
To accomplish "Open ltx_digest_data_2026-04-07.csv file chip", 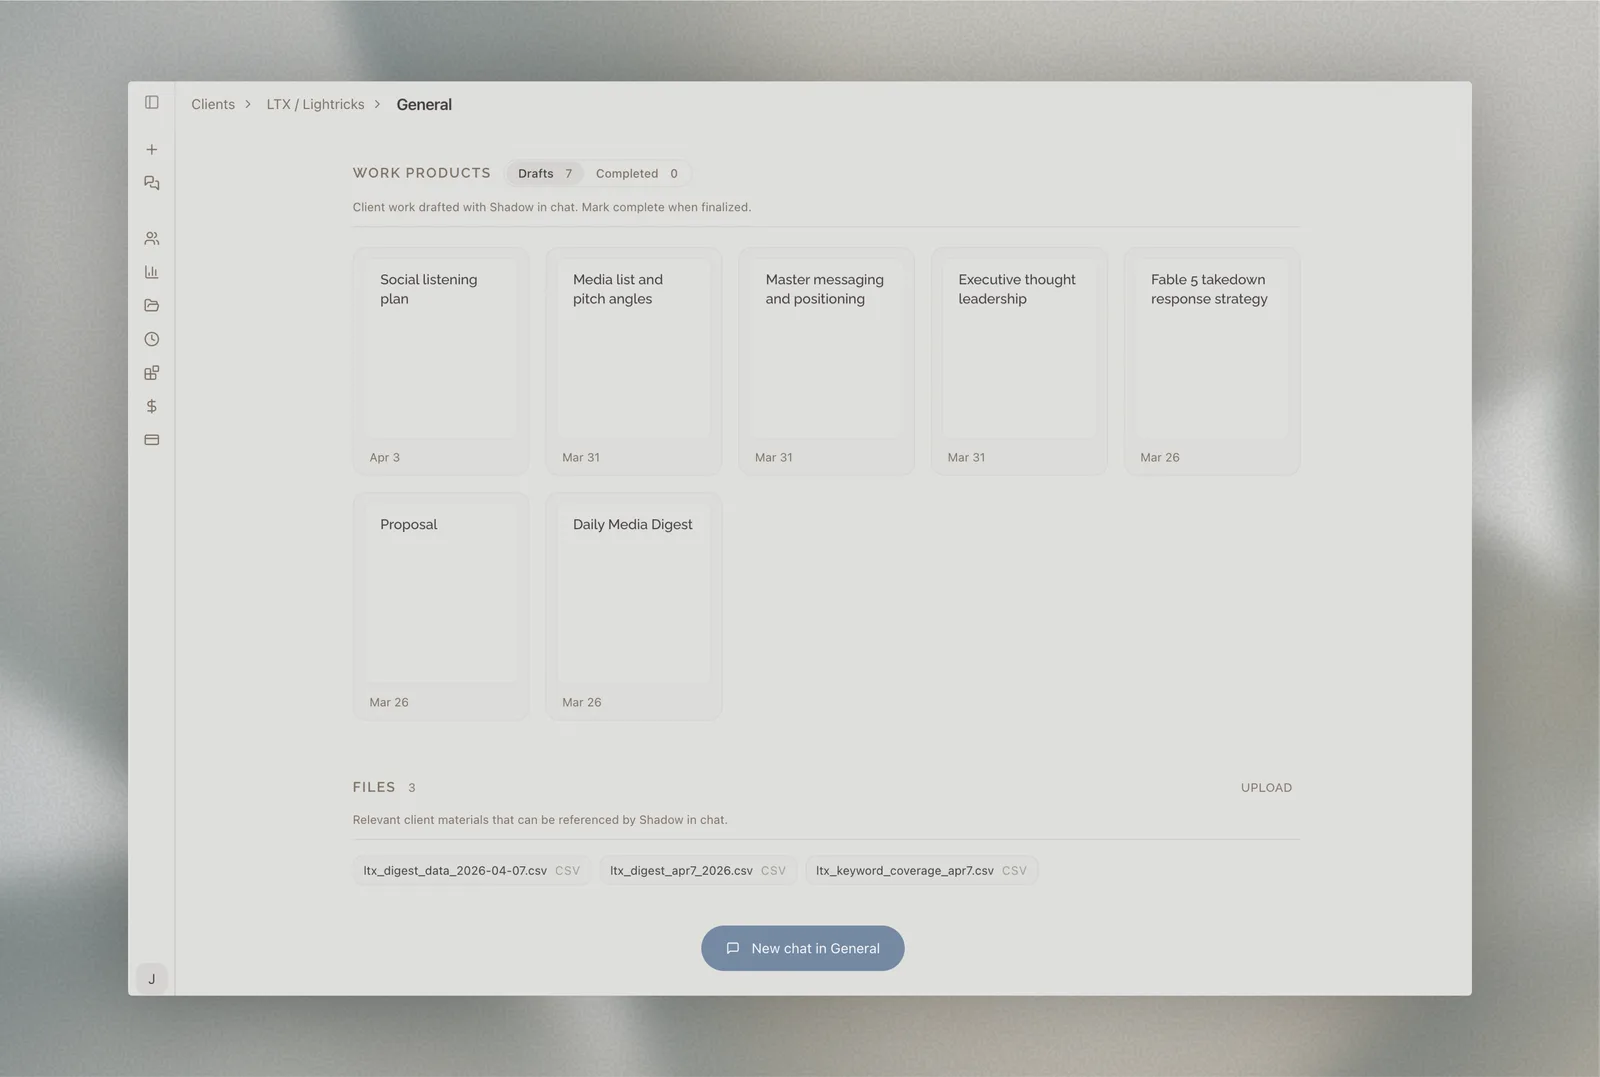I will (472, 871).
